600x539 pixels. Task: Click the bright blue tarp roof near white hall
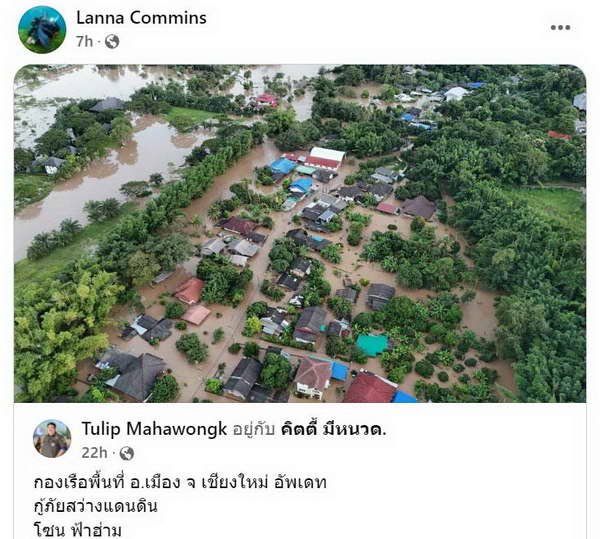point(283,166)
